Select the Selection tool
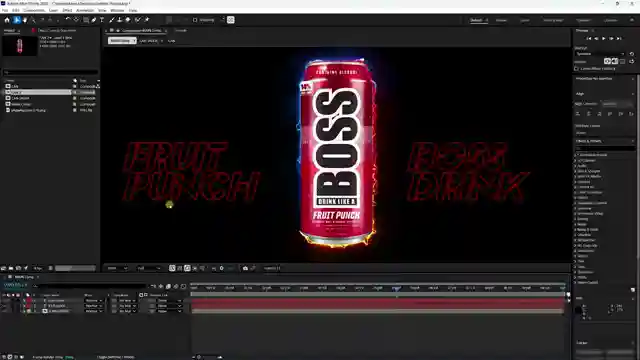The image size is (640, 360). pyautogui.click(x=17, y=20)
